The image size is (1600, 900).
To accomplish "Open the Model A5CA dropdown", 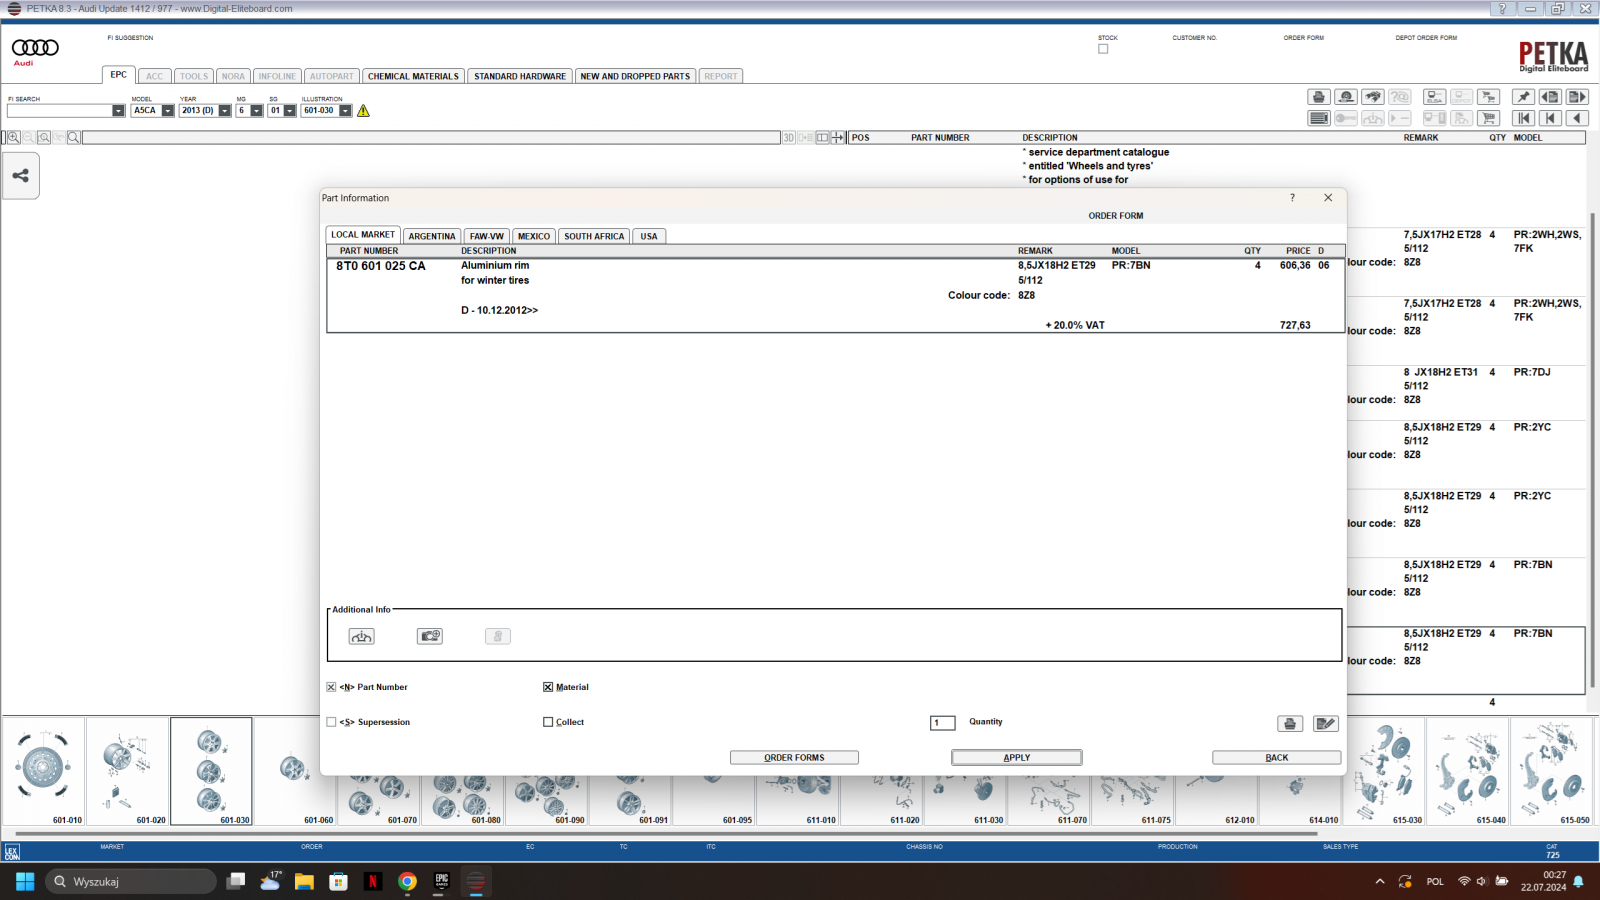I will (168, 111).
